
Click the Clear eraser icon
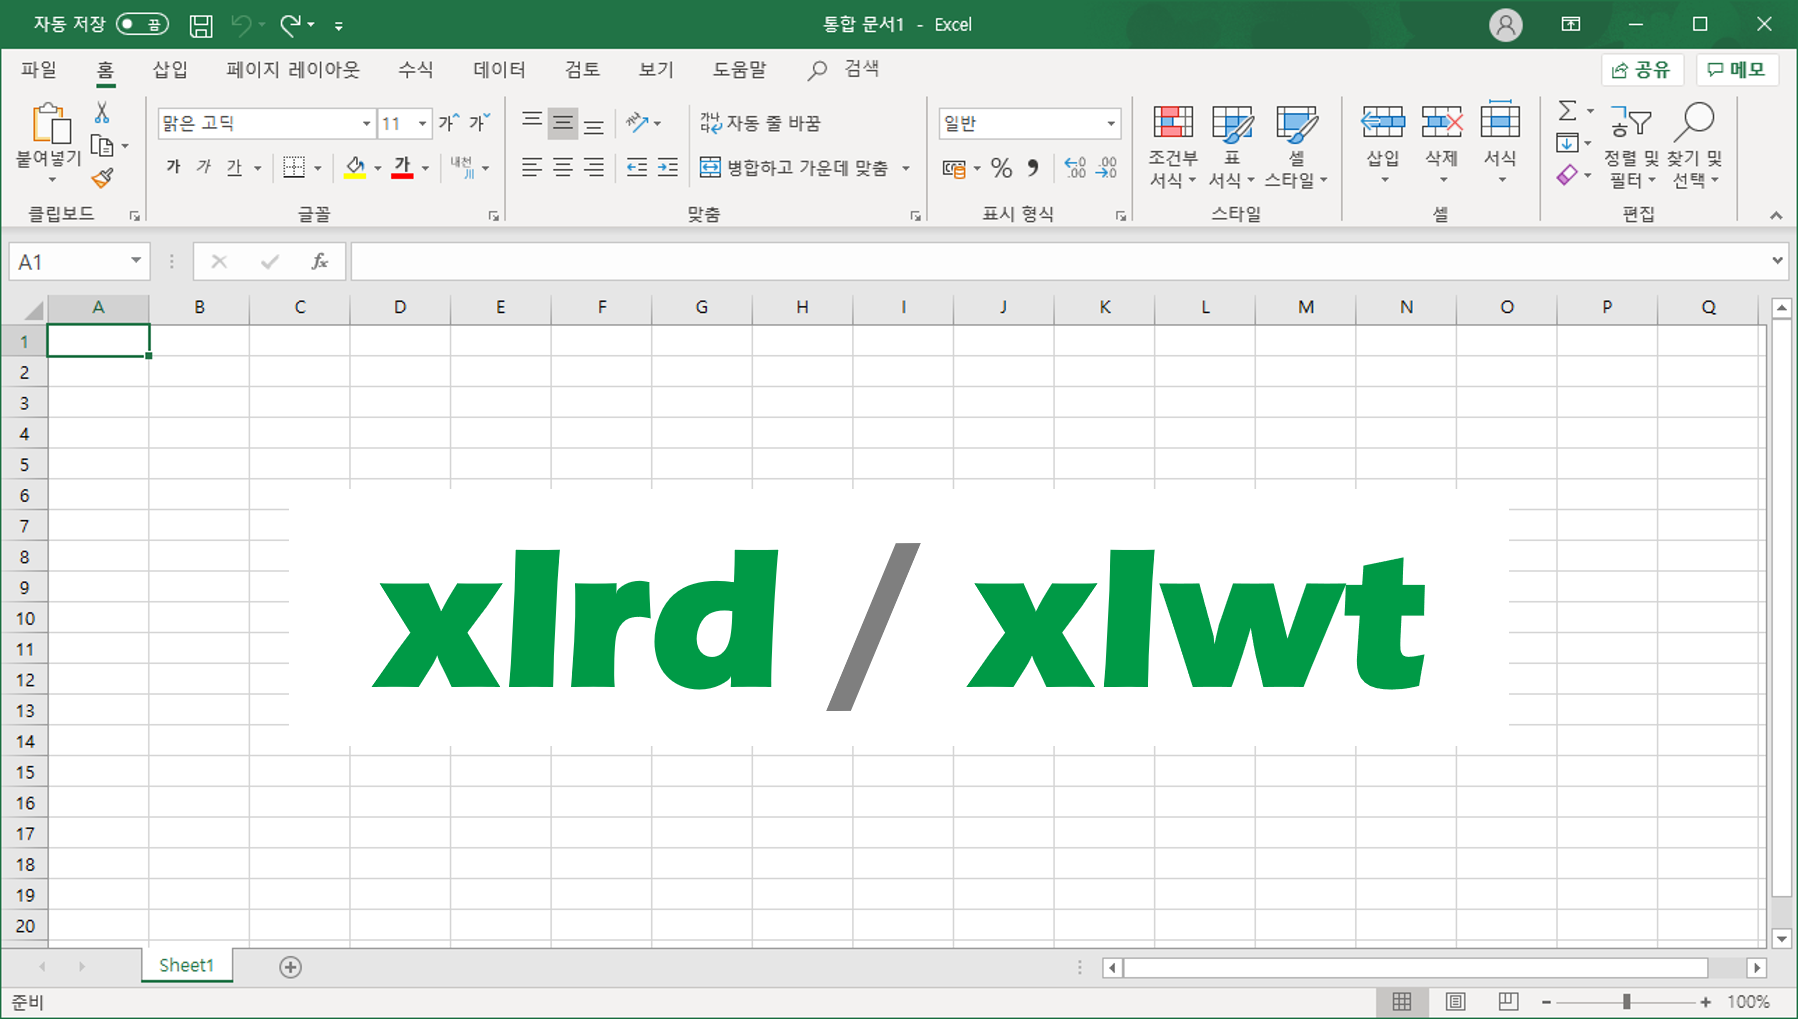point(1567,175)
